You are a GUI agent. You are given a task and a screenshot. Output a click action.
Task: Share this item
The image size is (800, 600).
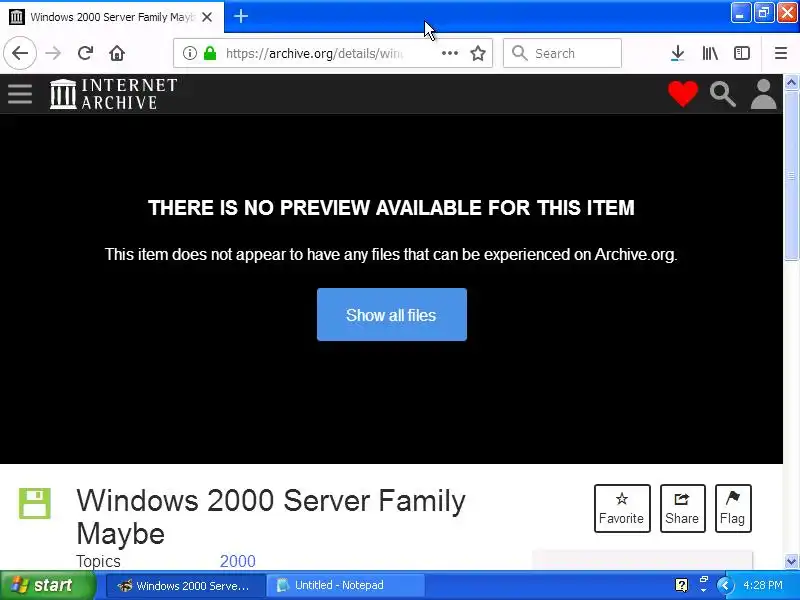click(x=682, y=508)
